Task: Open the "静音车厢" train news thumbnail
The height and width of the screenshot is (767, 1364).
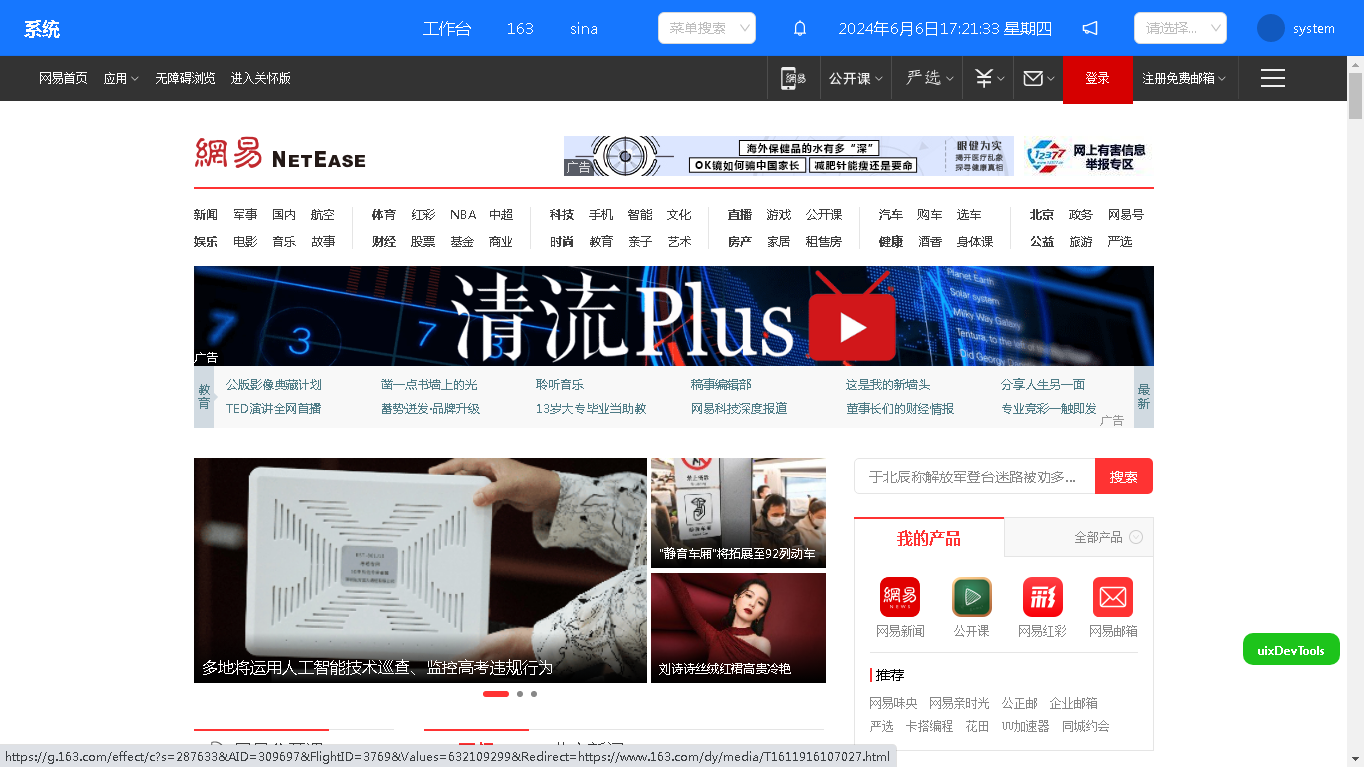Action: pyautogui.click(x=738, y=513)
